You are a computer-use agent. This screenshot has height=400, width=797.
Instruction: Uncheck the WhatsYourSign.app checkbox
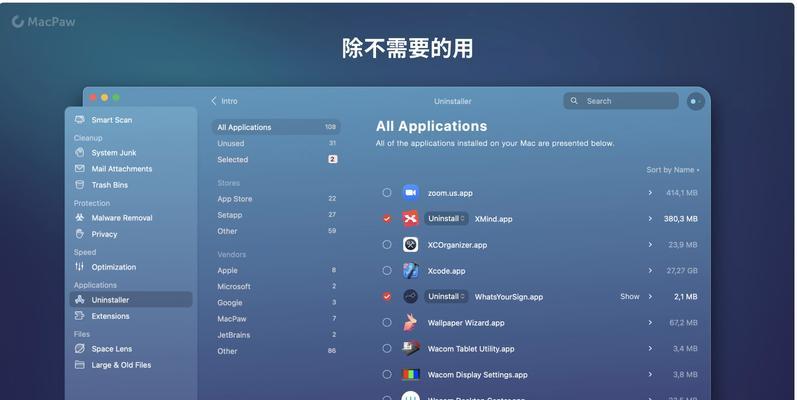(x=387, y=296)
